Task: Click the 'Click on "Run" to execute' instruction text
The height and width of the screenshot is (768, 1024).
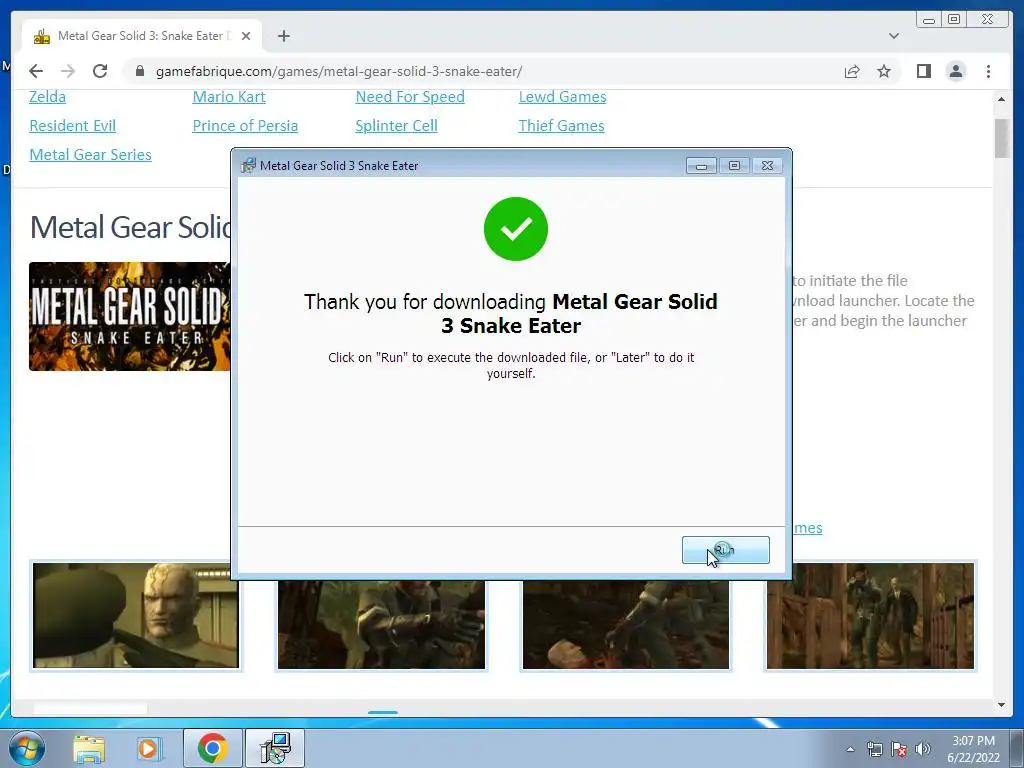Action: (x=511, y=366)
